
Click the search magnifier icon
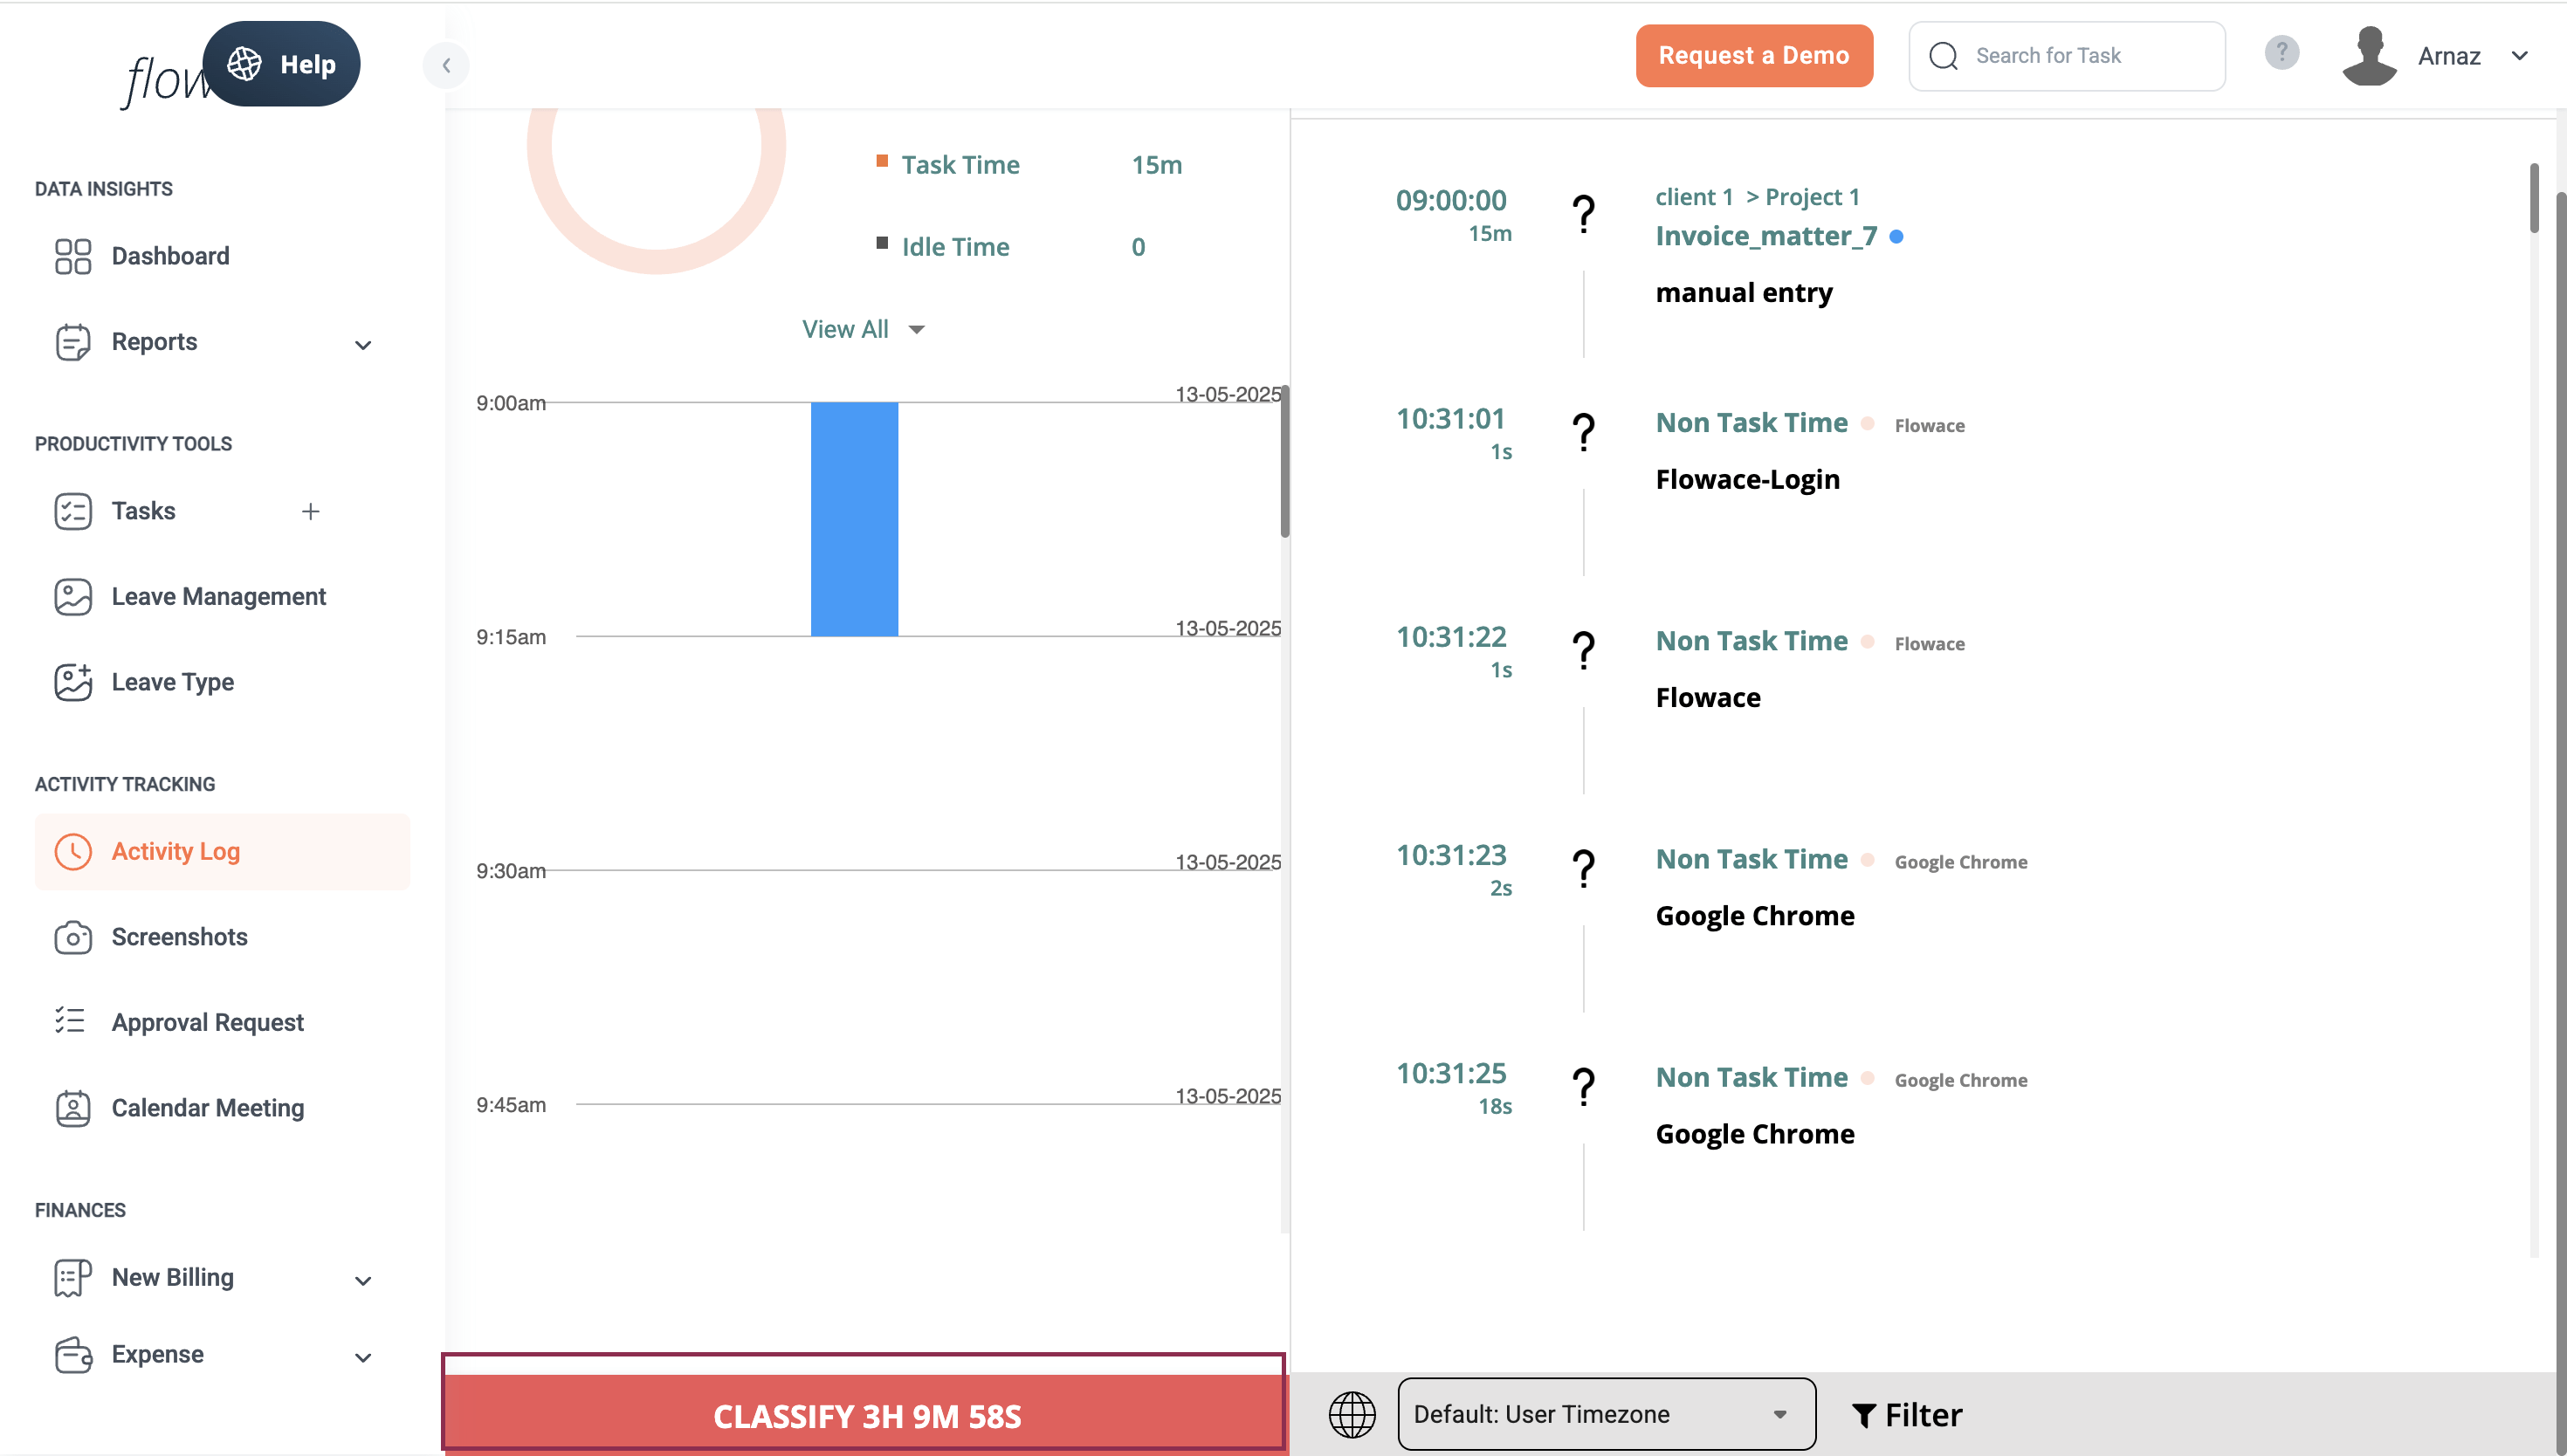(1943, 56)
